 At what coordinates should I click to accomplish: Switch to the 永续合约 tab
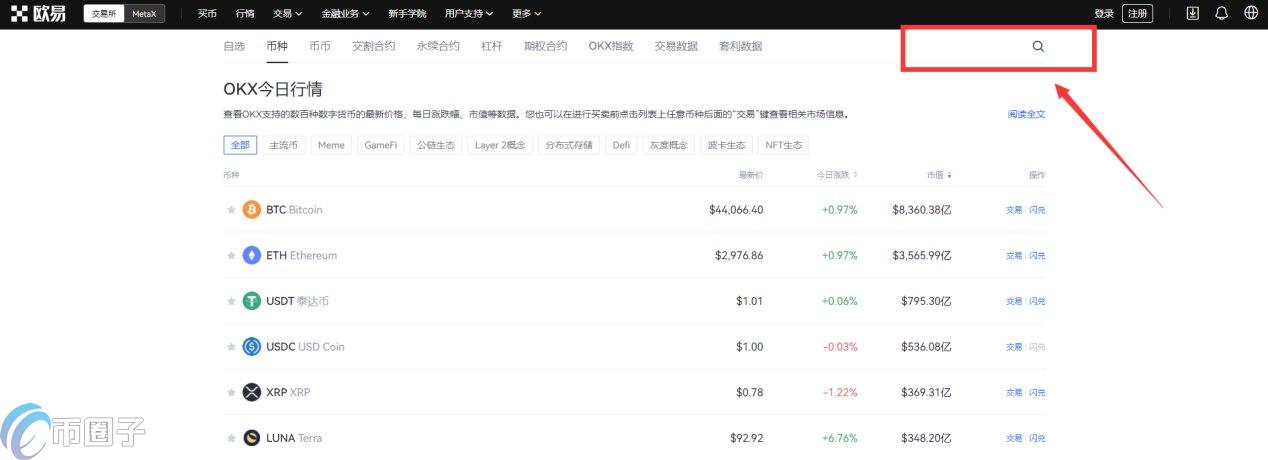tap(438, 46)
